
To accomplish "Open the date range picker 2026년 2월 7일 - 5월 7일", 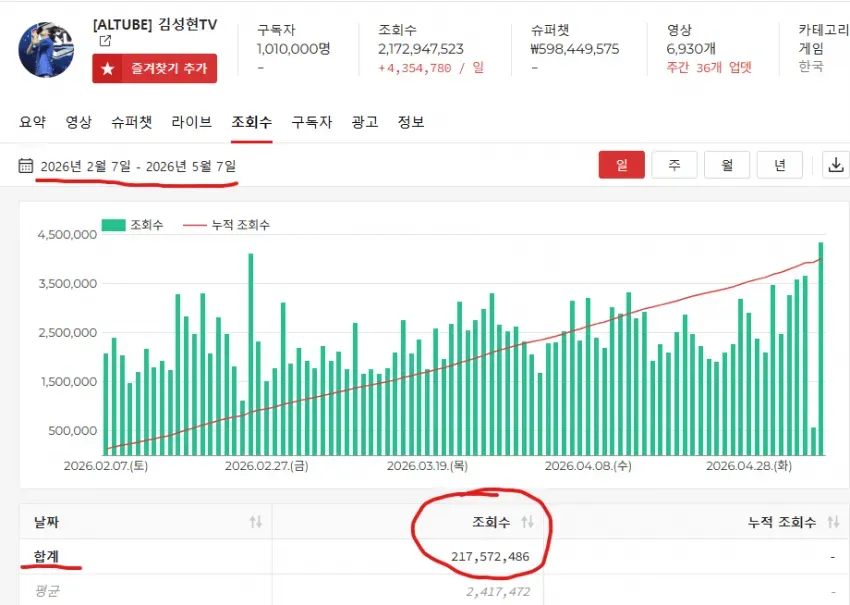I will click(138, 166).
